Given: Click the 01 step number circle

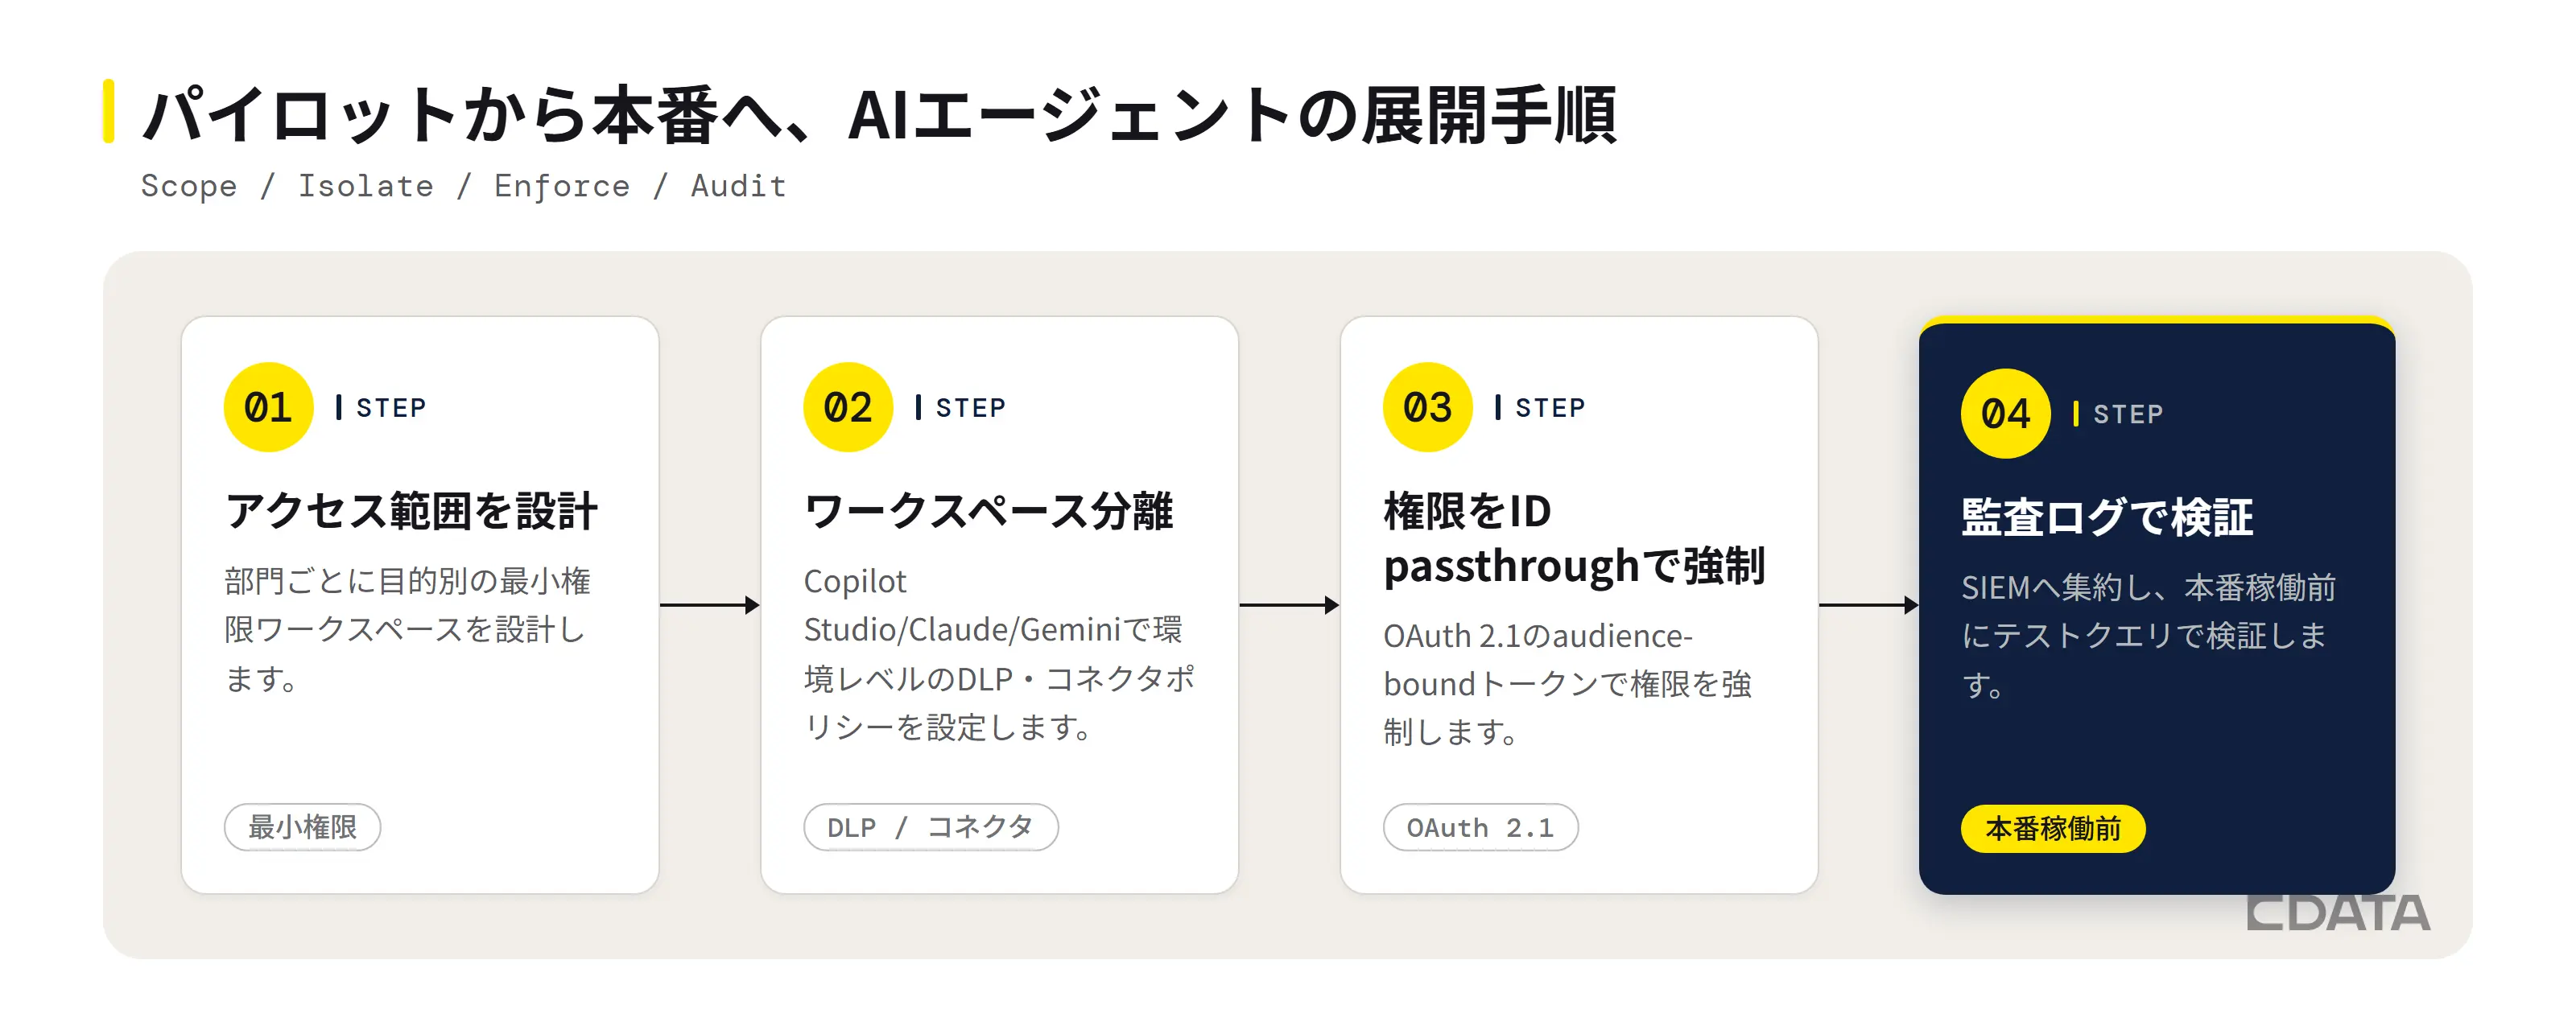Looking at the screenshot, I should click(268, 407).
